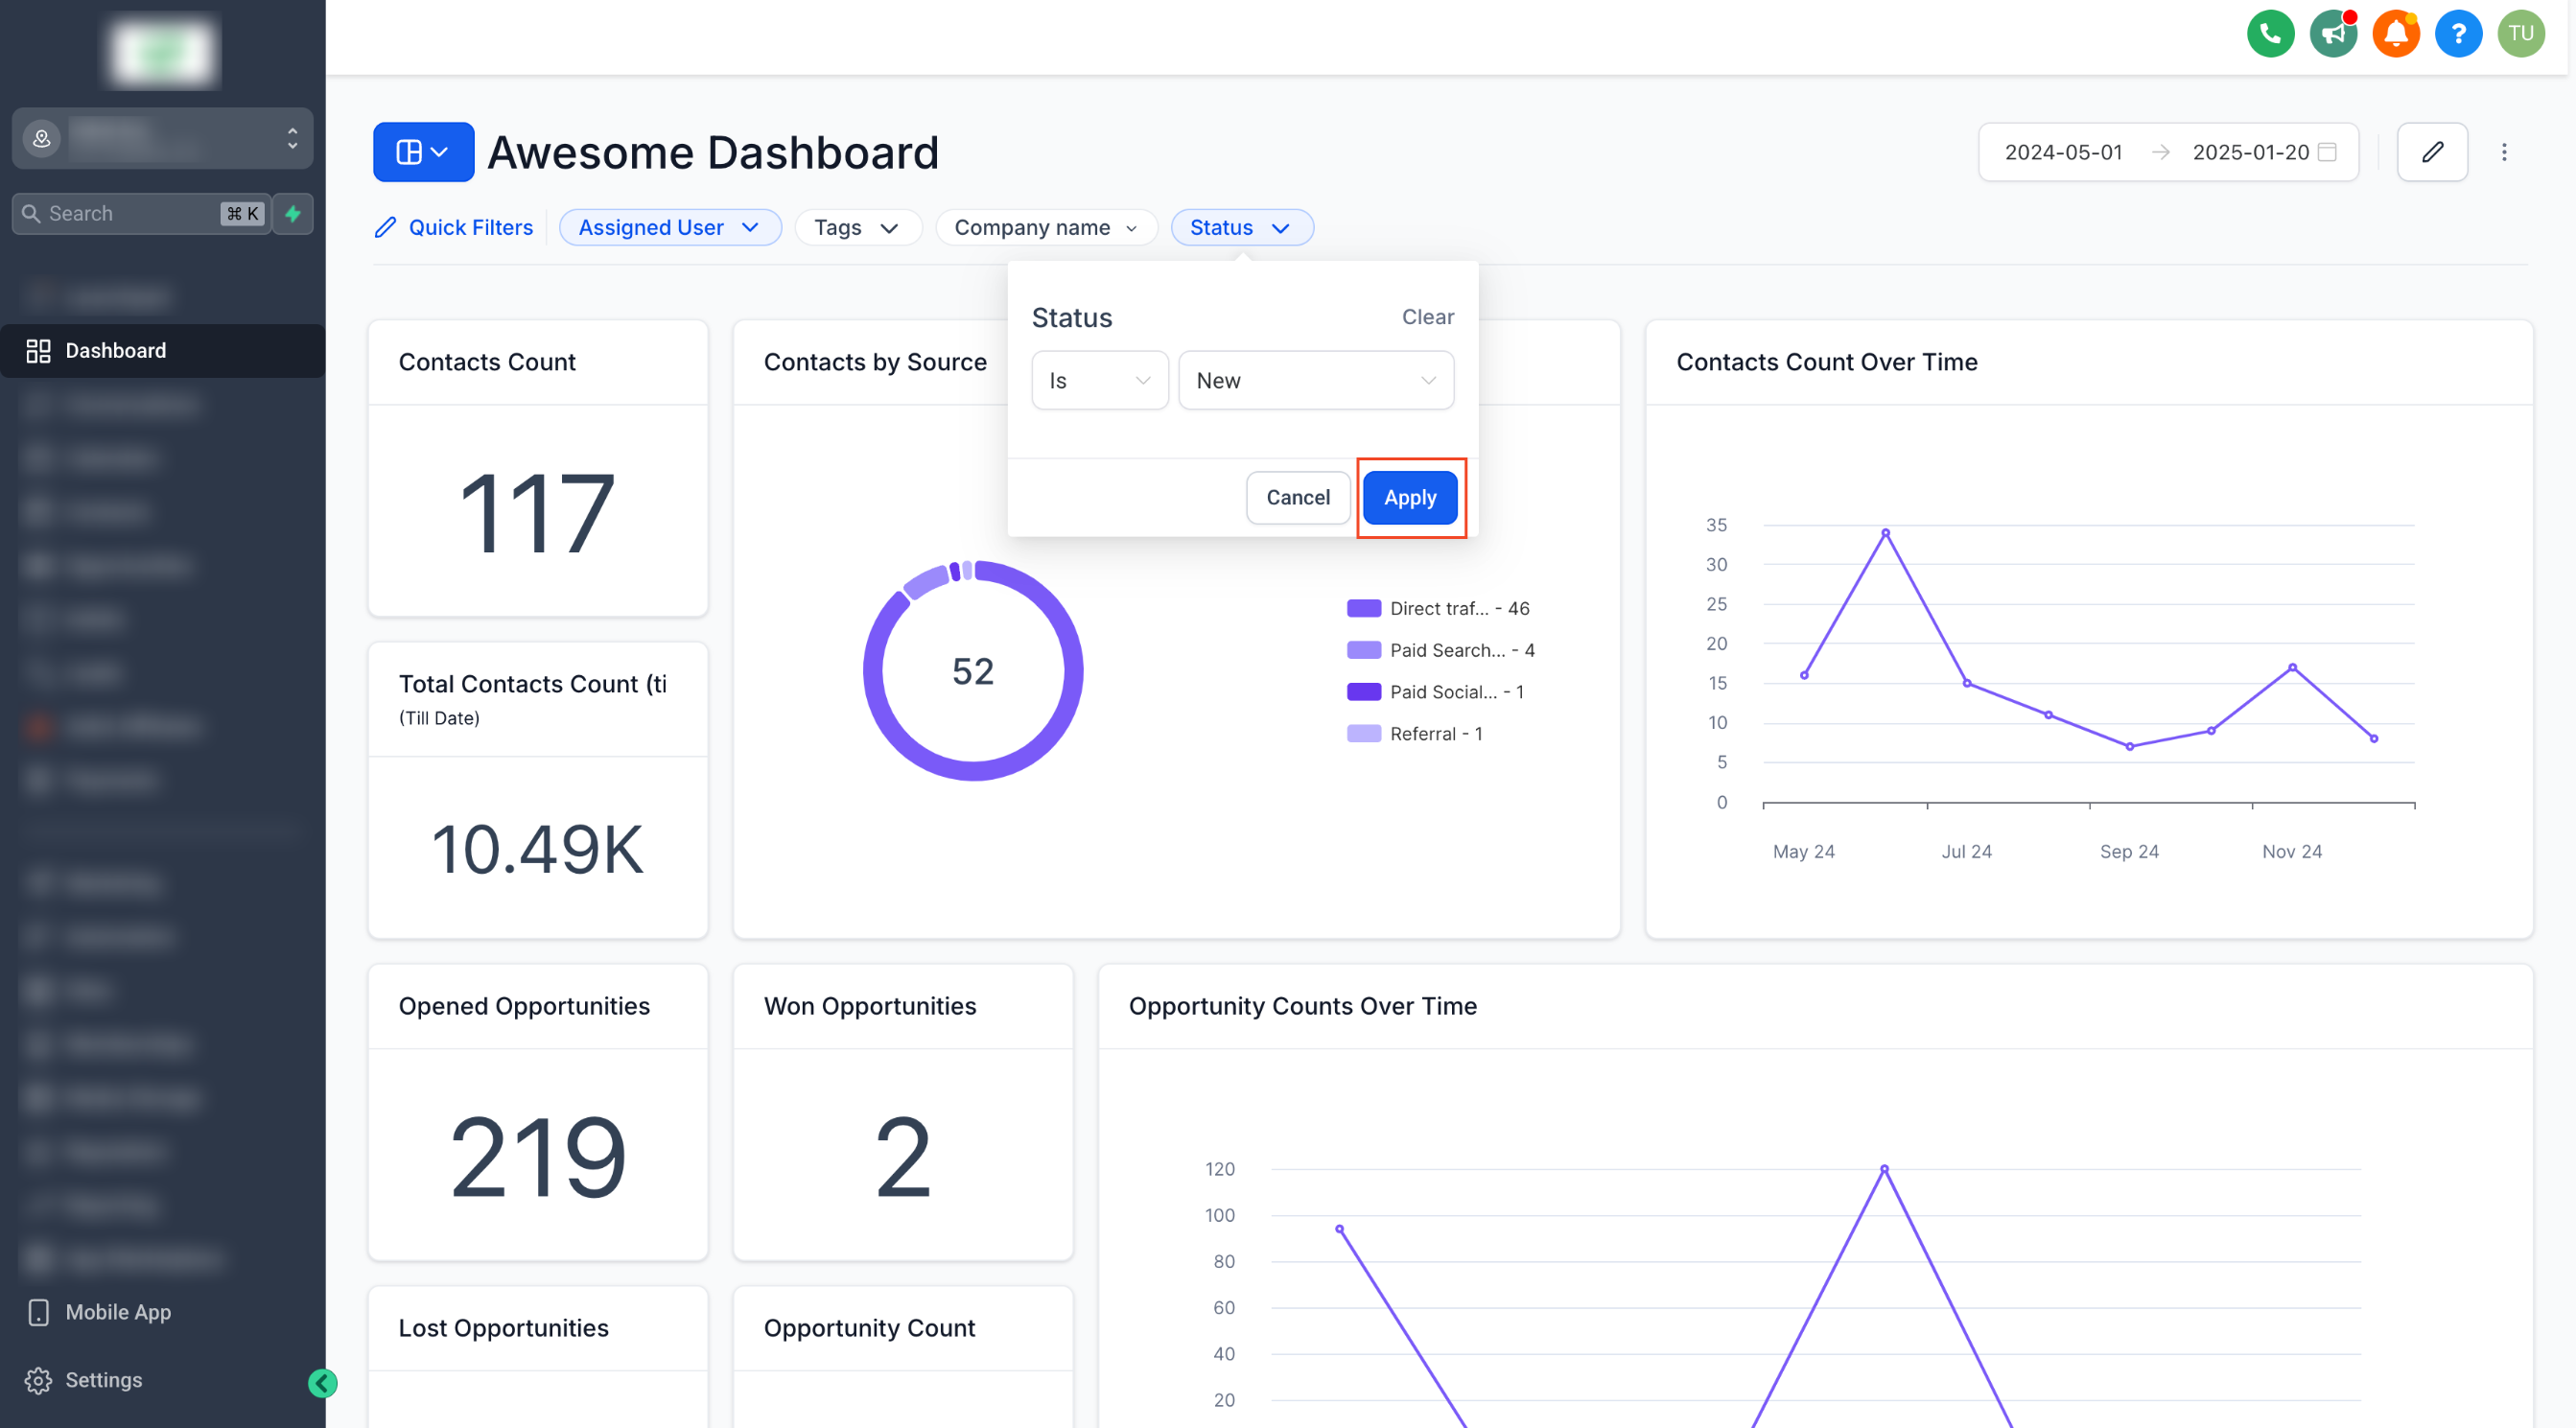Select Dashboard in the sidebar
This screenshot has width=2576, height=1428.
point(115,350)
